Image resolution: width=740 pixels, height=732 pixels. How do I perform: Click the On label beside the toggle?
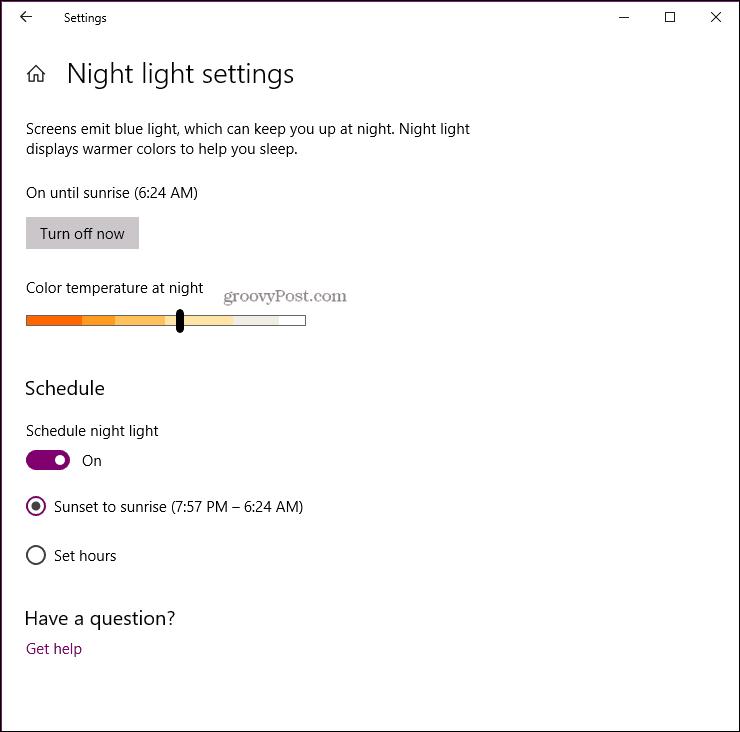coord(92,461)
